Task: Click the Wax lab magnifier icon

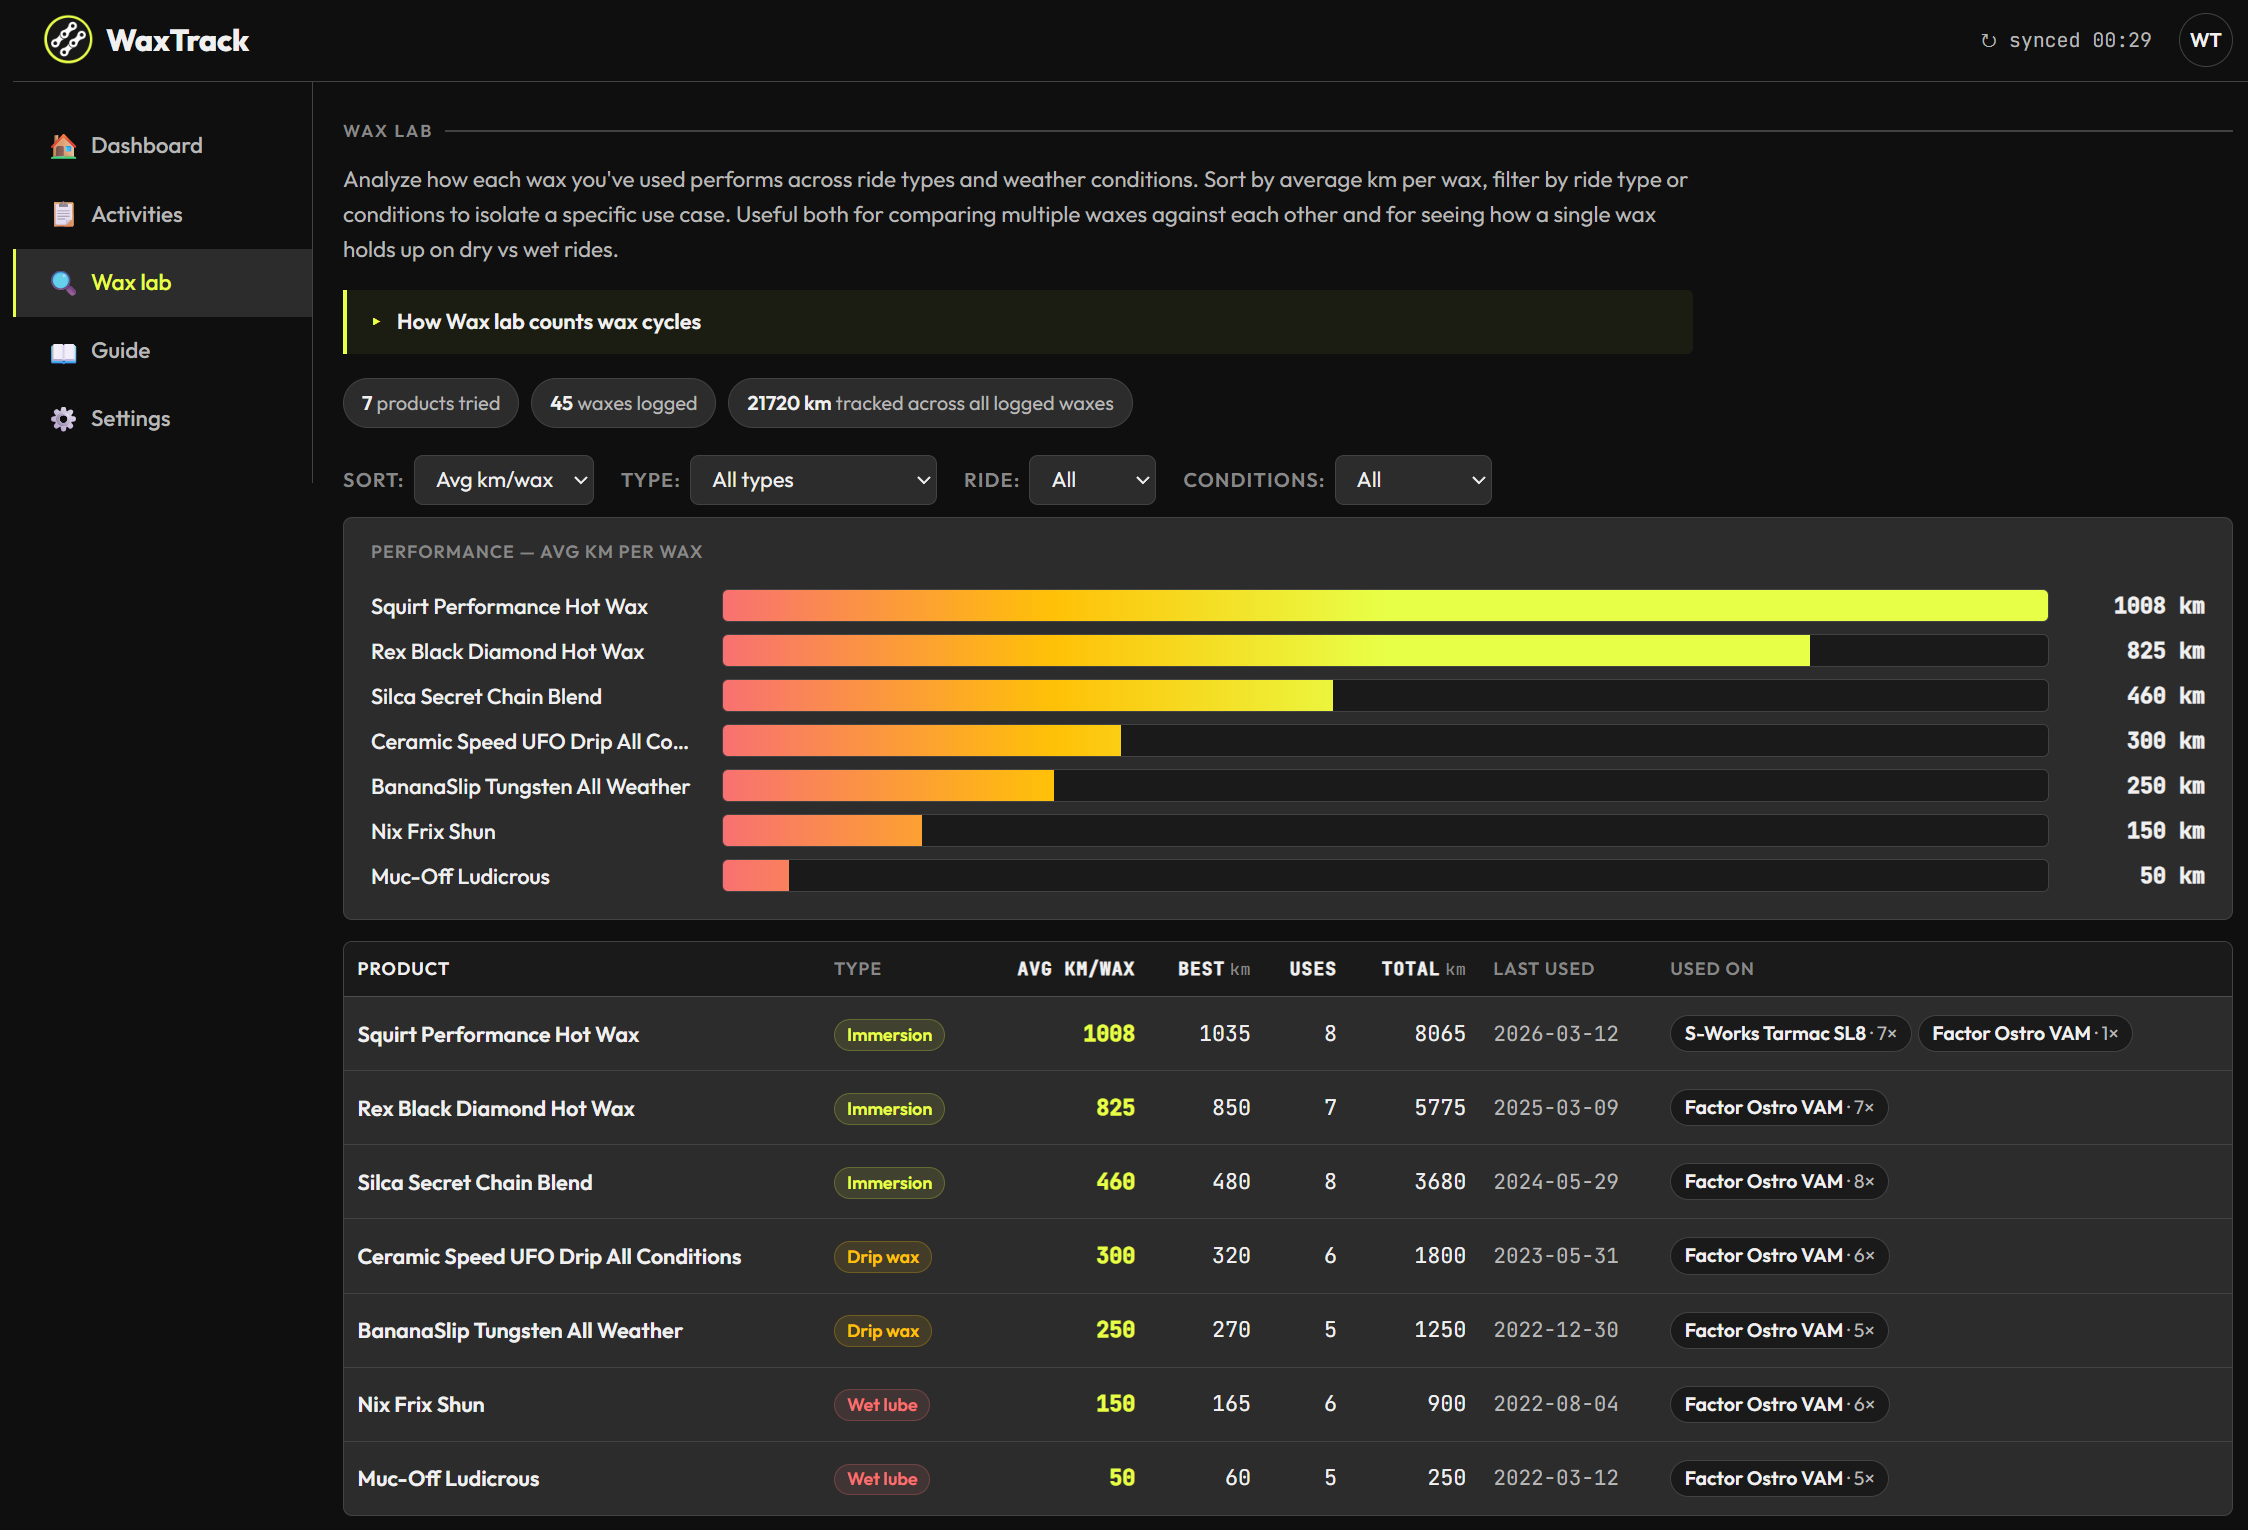Action: (63, 283)
